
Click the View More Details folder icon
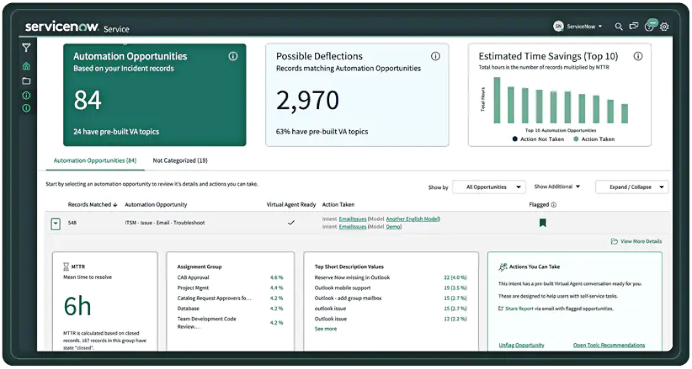coord(614,241)
